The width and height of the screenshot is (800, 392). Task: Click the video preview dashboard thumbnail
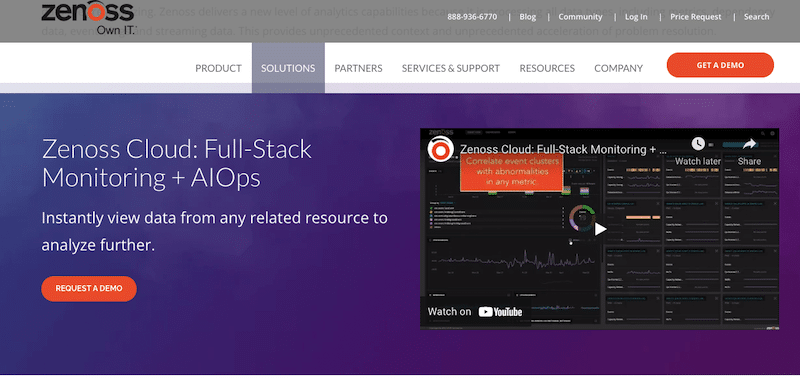(x=599, y=229)
